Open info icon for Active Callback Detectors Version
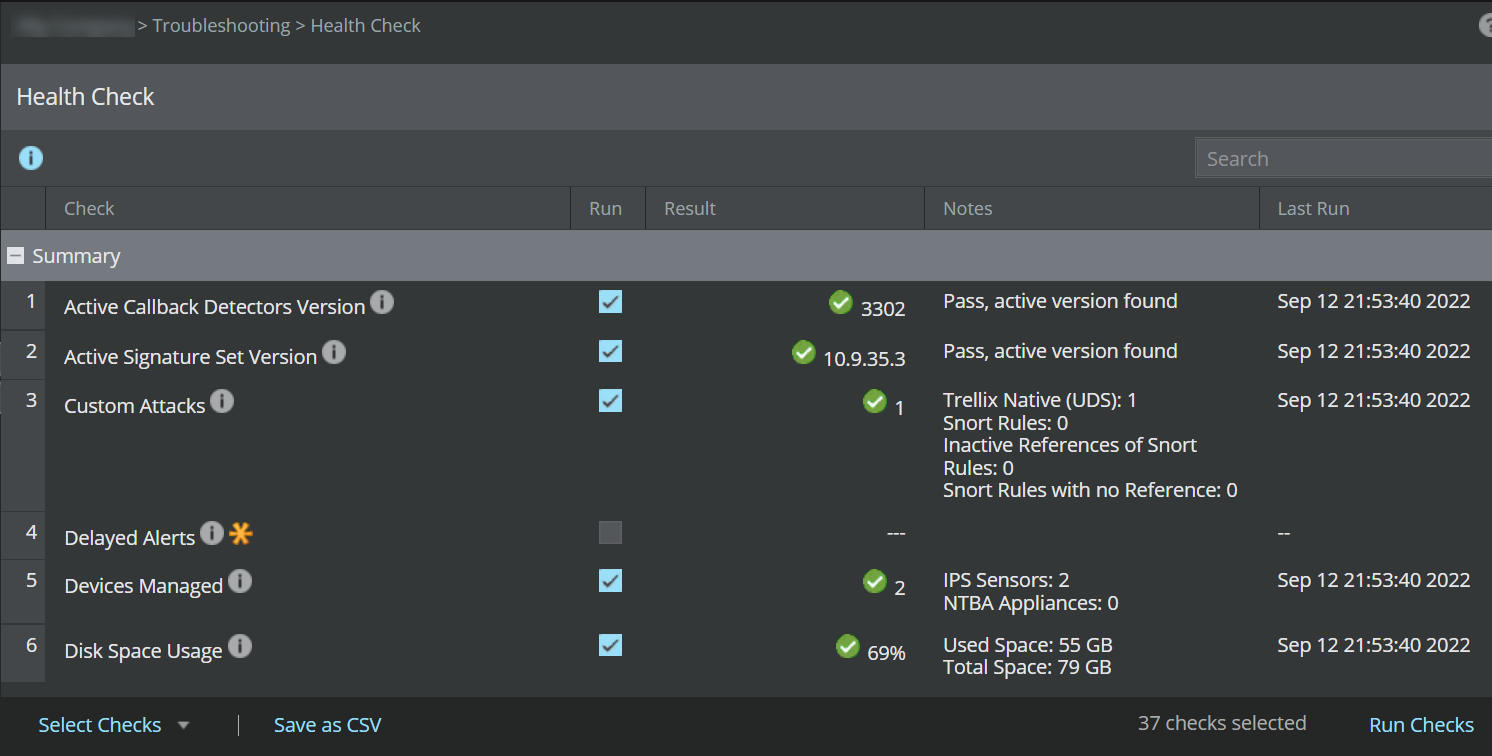 382,302
